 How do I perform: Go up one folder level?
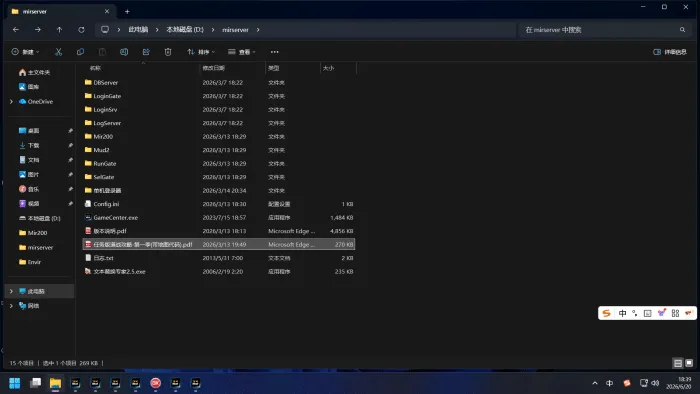tap(59, 29)
